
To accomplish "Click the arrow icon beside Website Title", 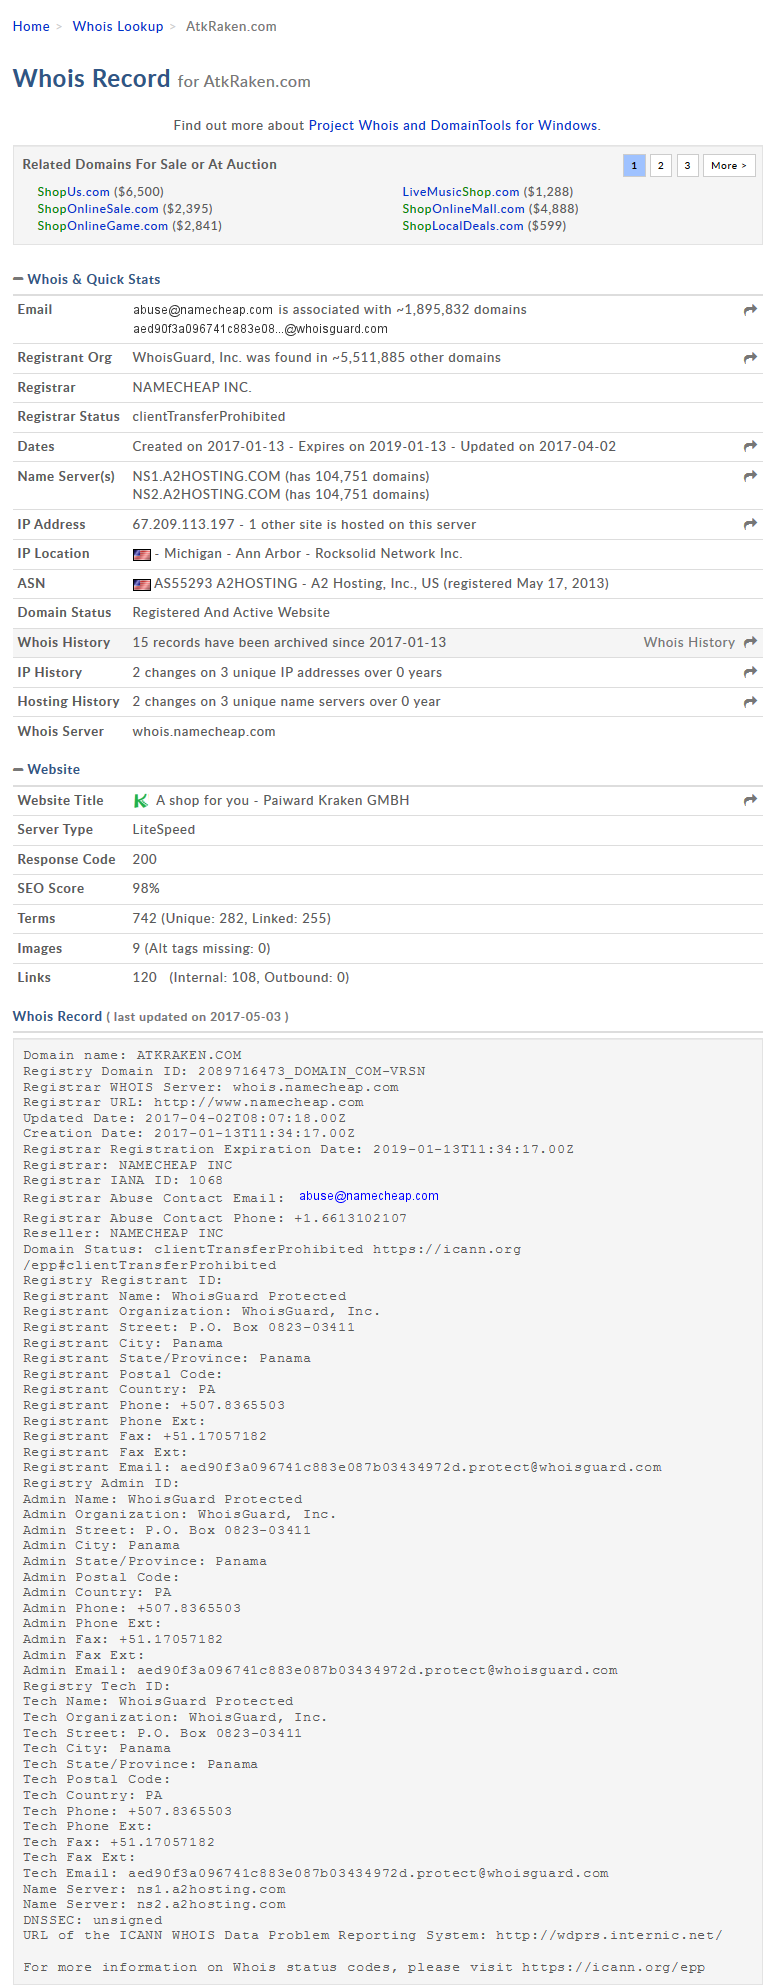I will click(x=750, y=801).
